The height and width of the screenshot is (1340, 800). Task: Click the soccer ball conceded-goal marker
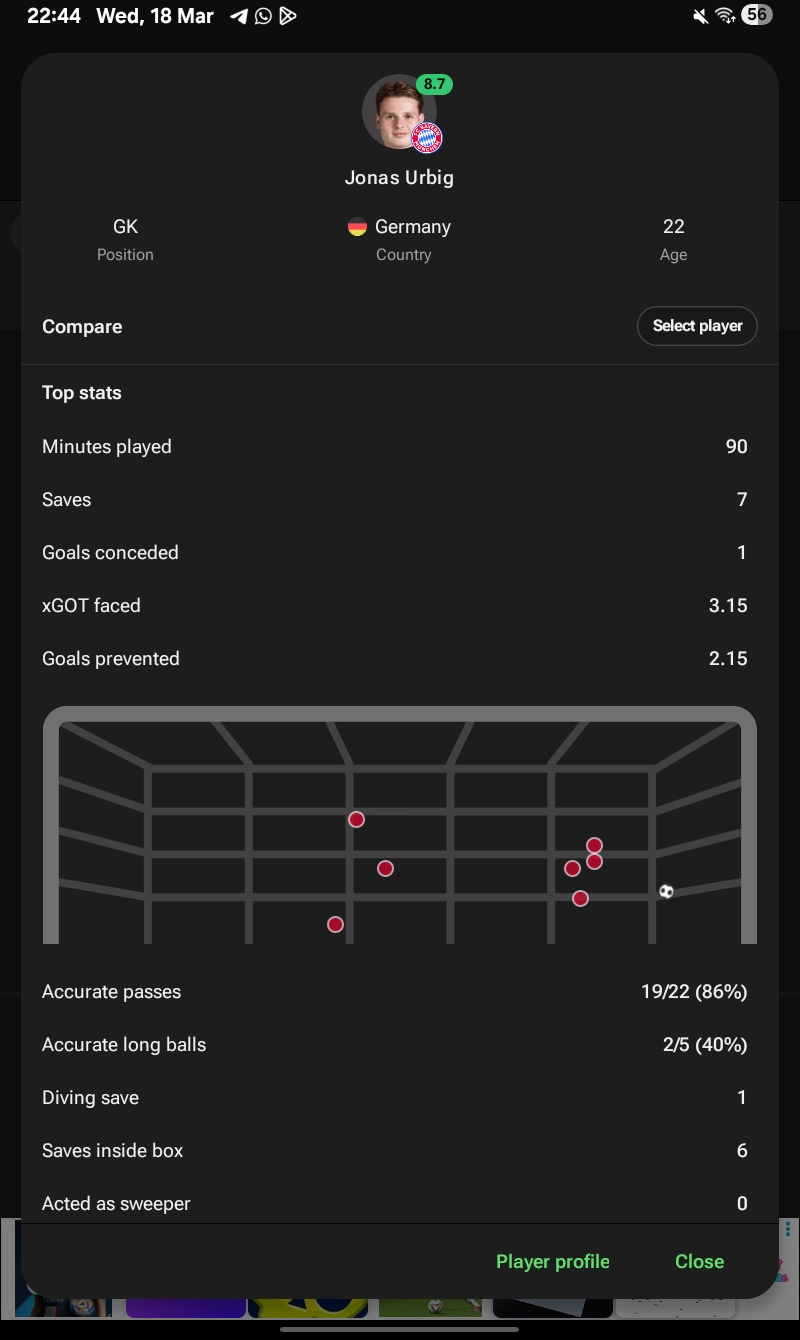[666, 891]
